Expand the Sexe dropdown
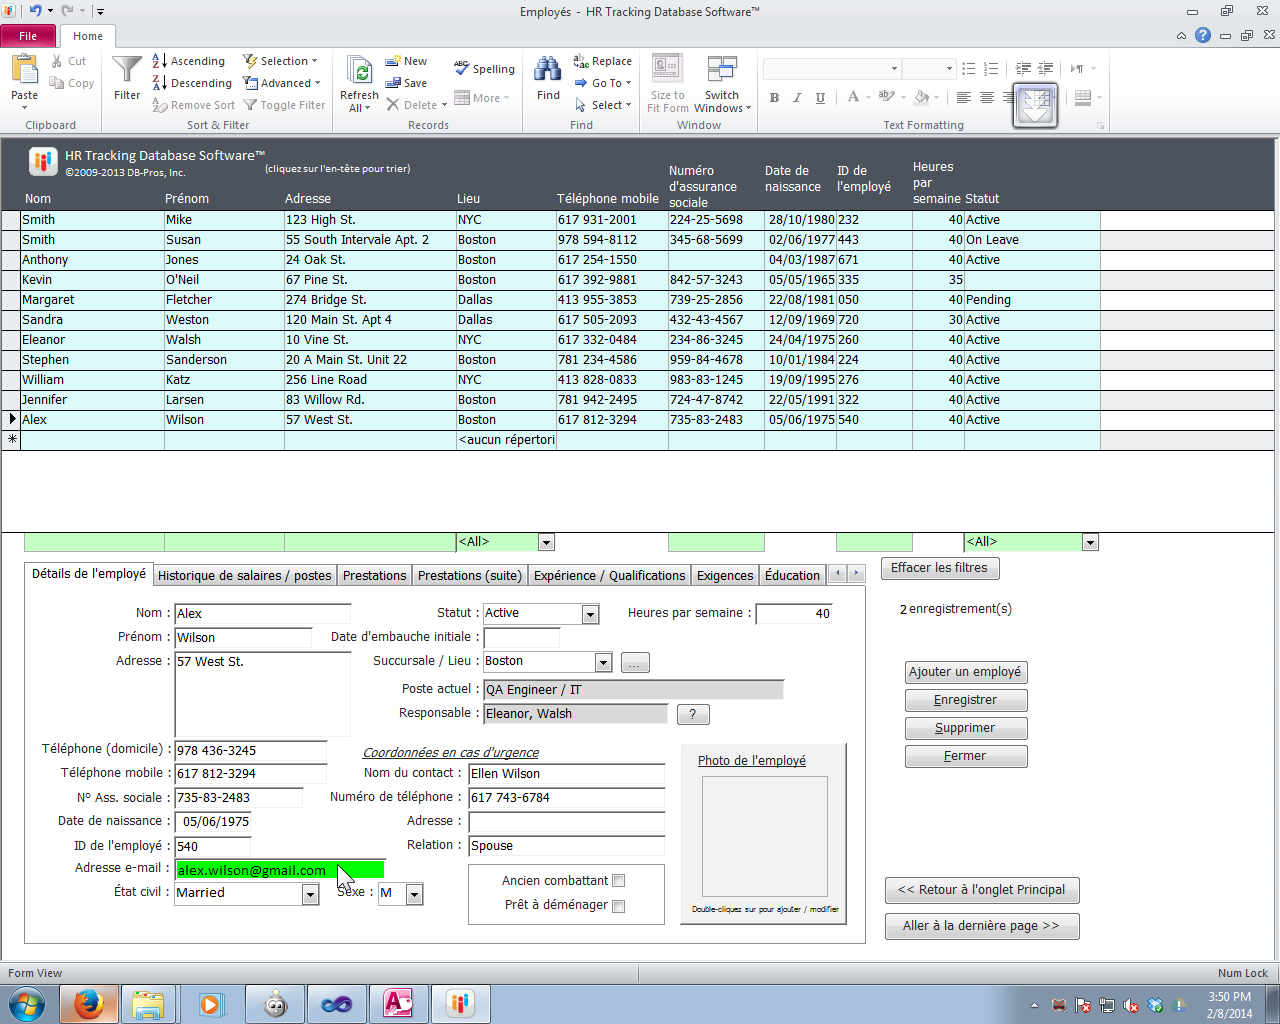1280x1024 pixels. point(414,894)
